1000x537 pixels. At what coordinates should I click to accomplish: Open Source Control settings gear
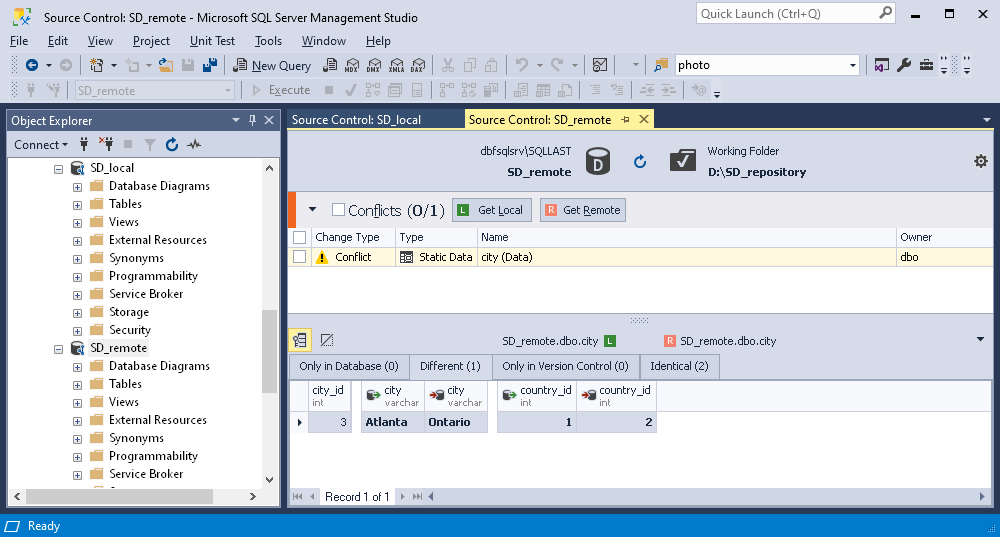pos(981,161)
